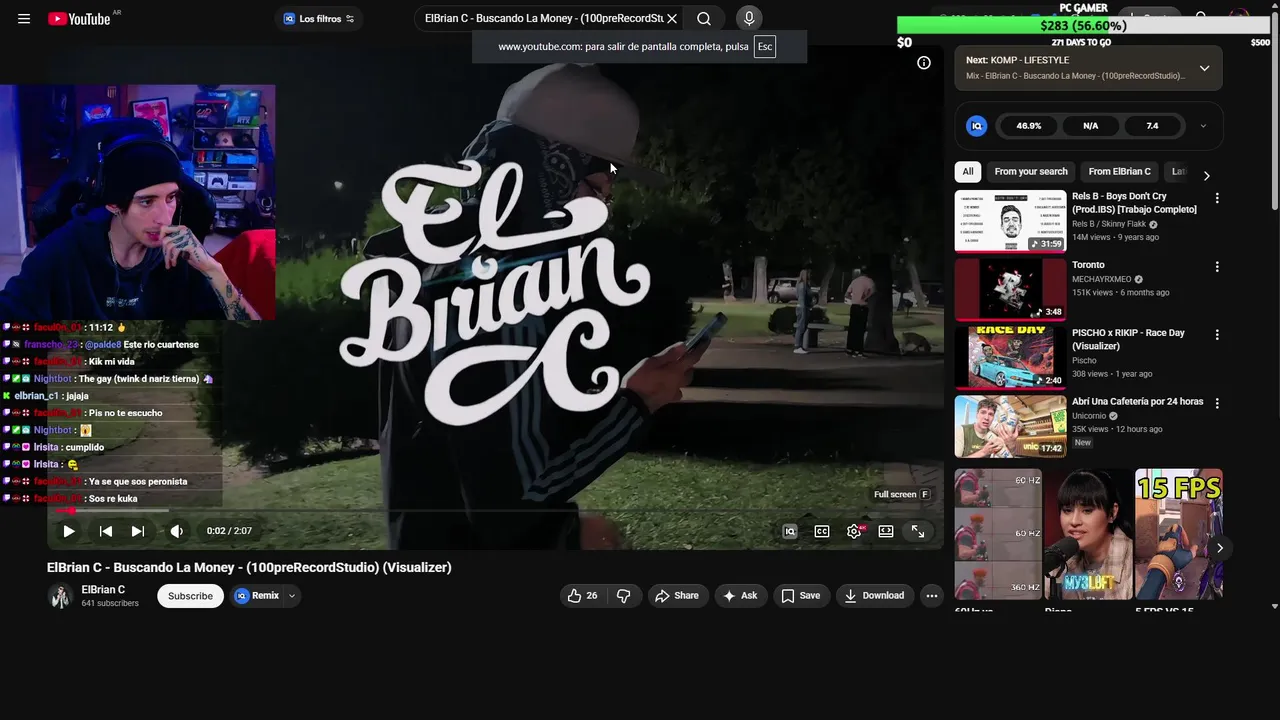Click the vidIQ Remix button

(x=258, y=596)
